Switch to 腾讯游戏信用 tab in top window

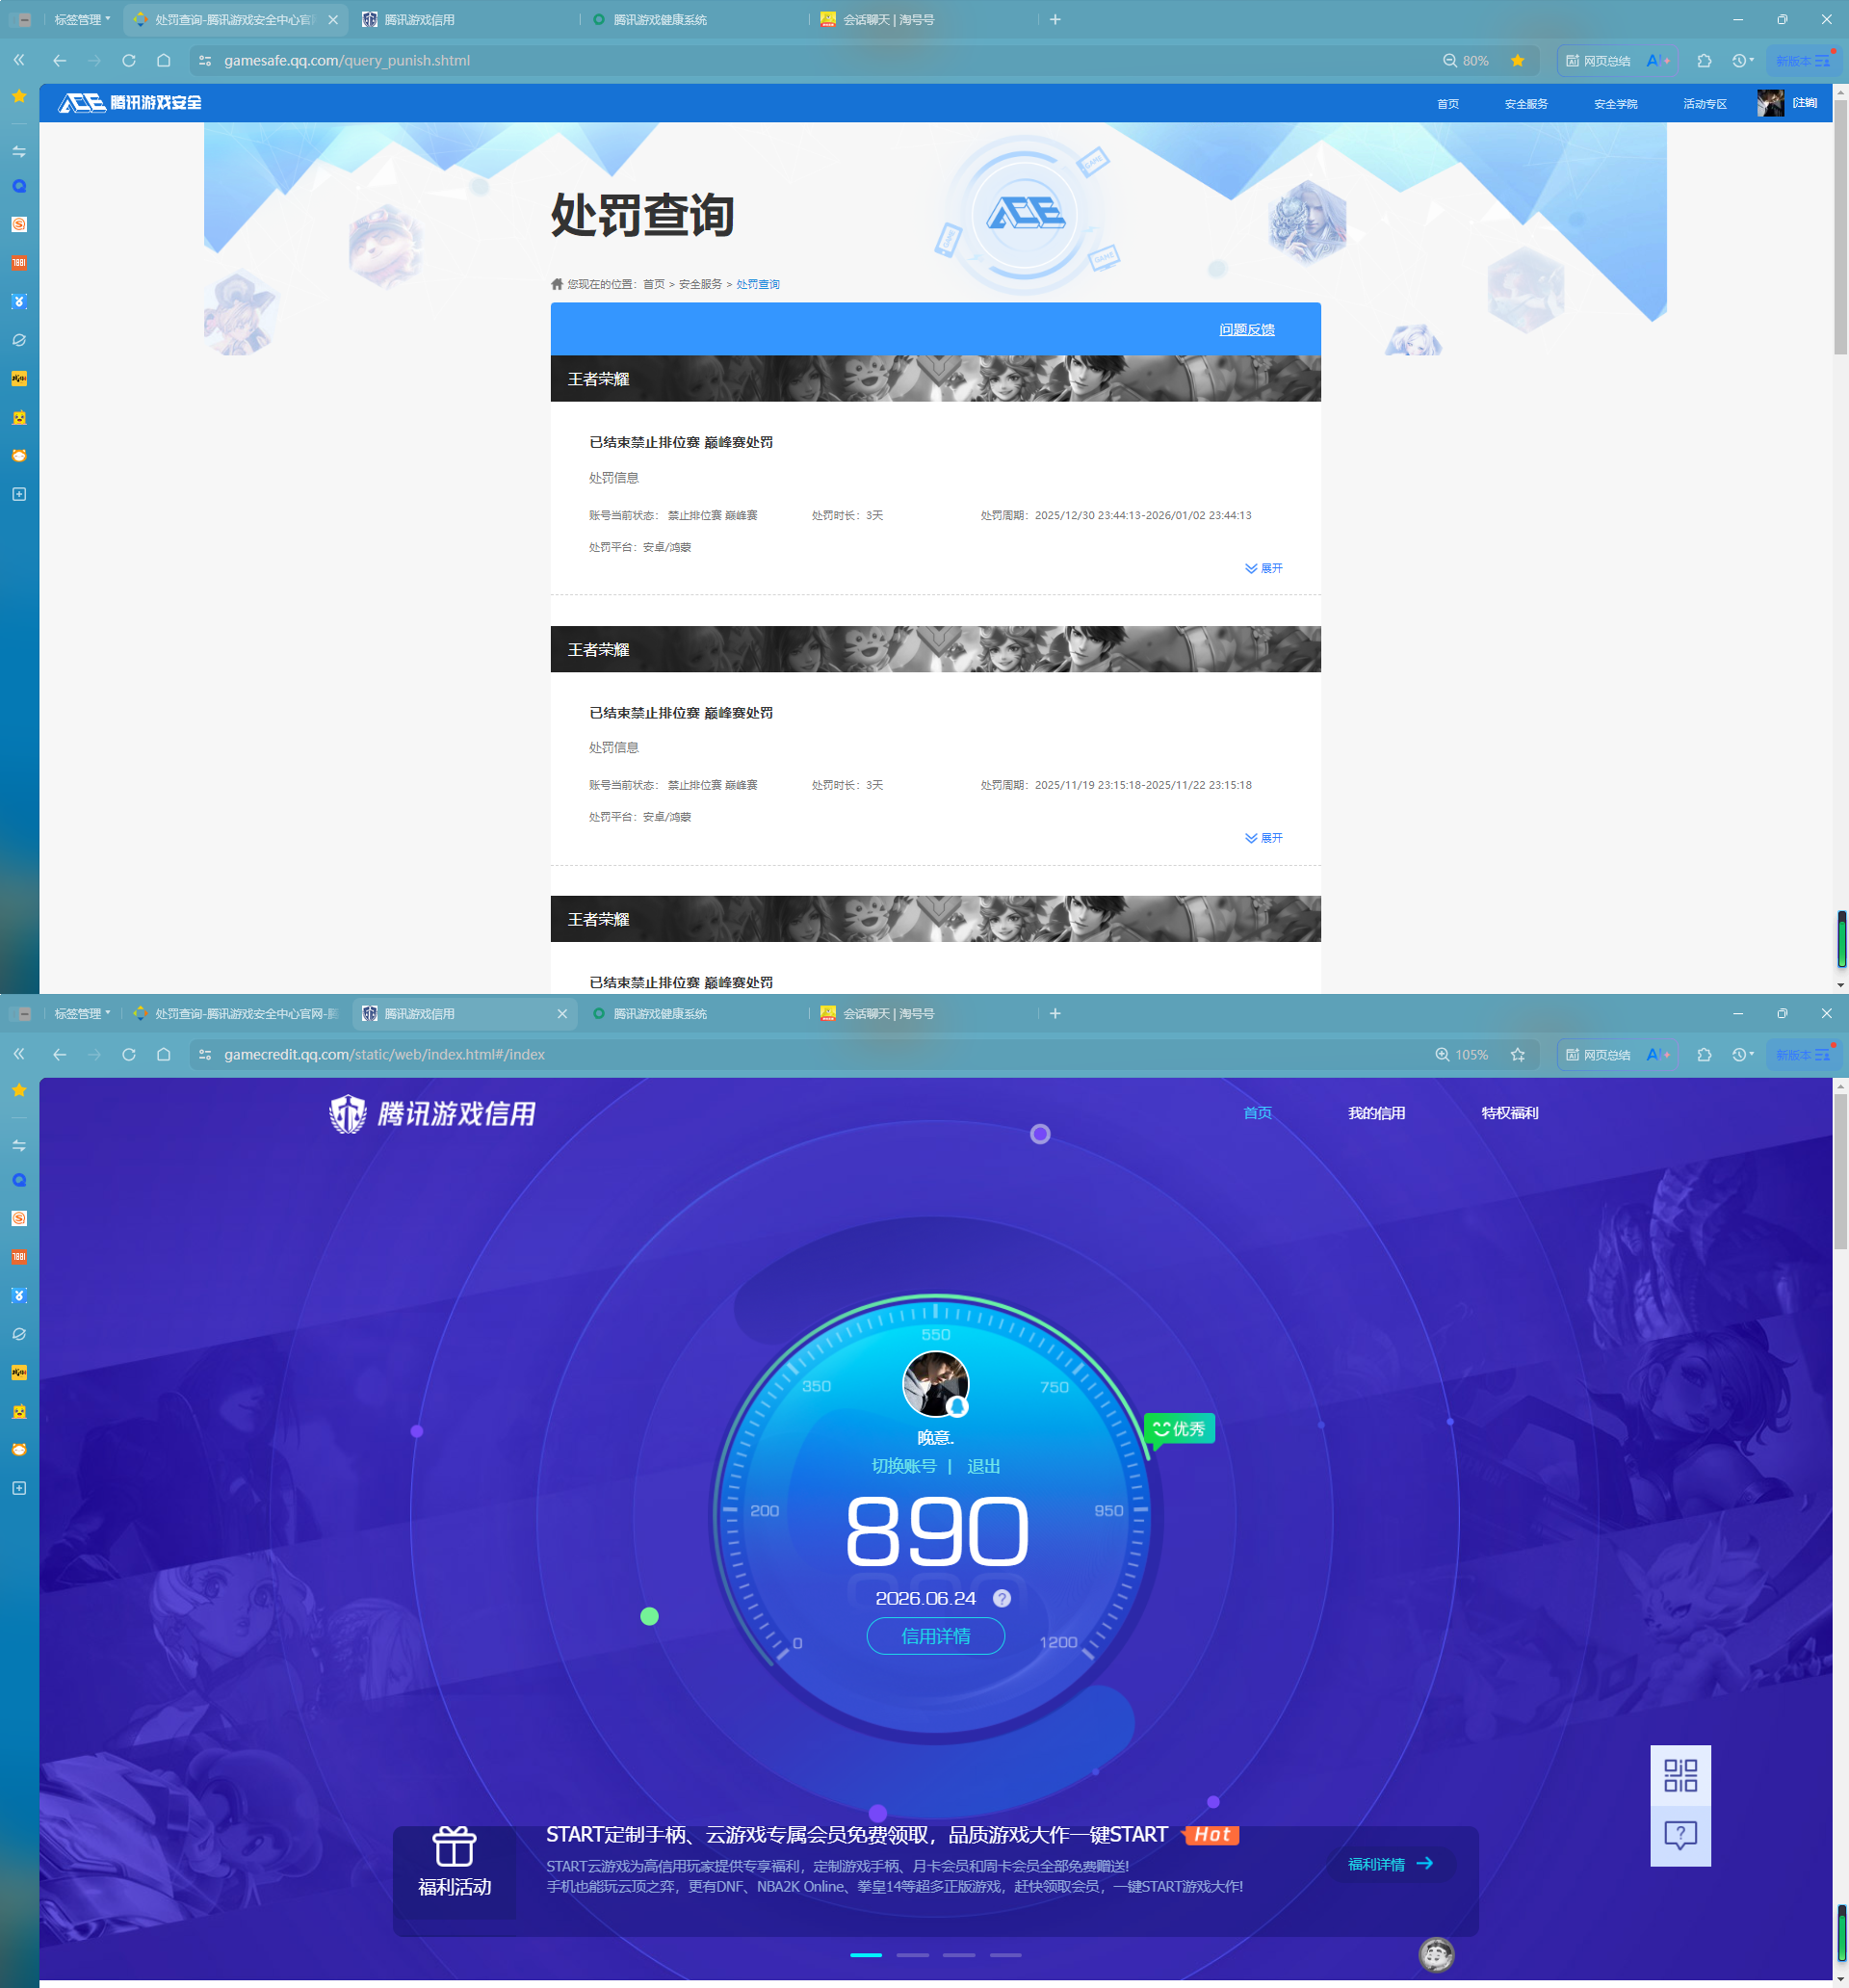(465, 19)
